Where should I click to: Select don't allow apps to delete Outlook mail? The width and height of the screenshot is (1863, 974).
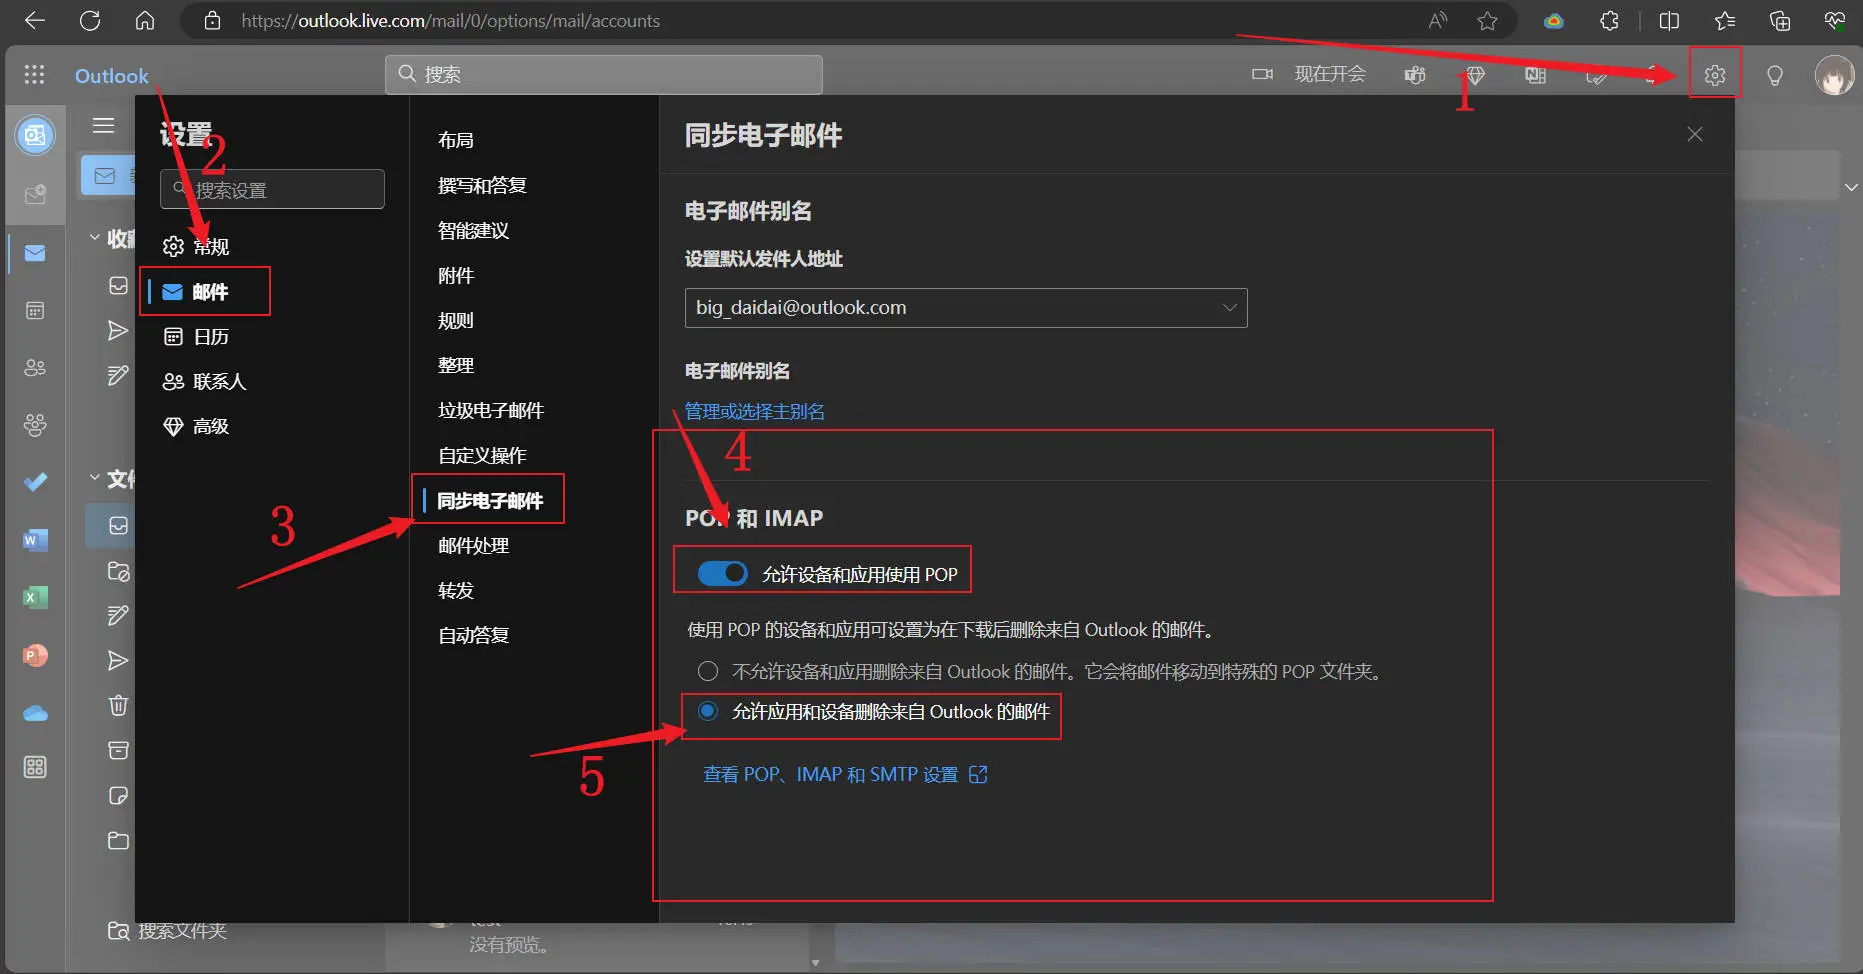click(x=708, y=671)
